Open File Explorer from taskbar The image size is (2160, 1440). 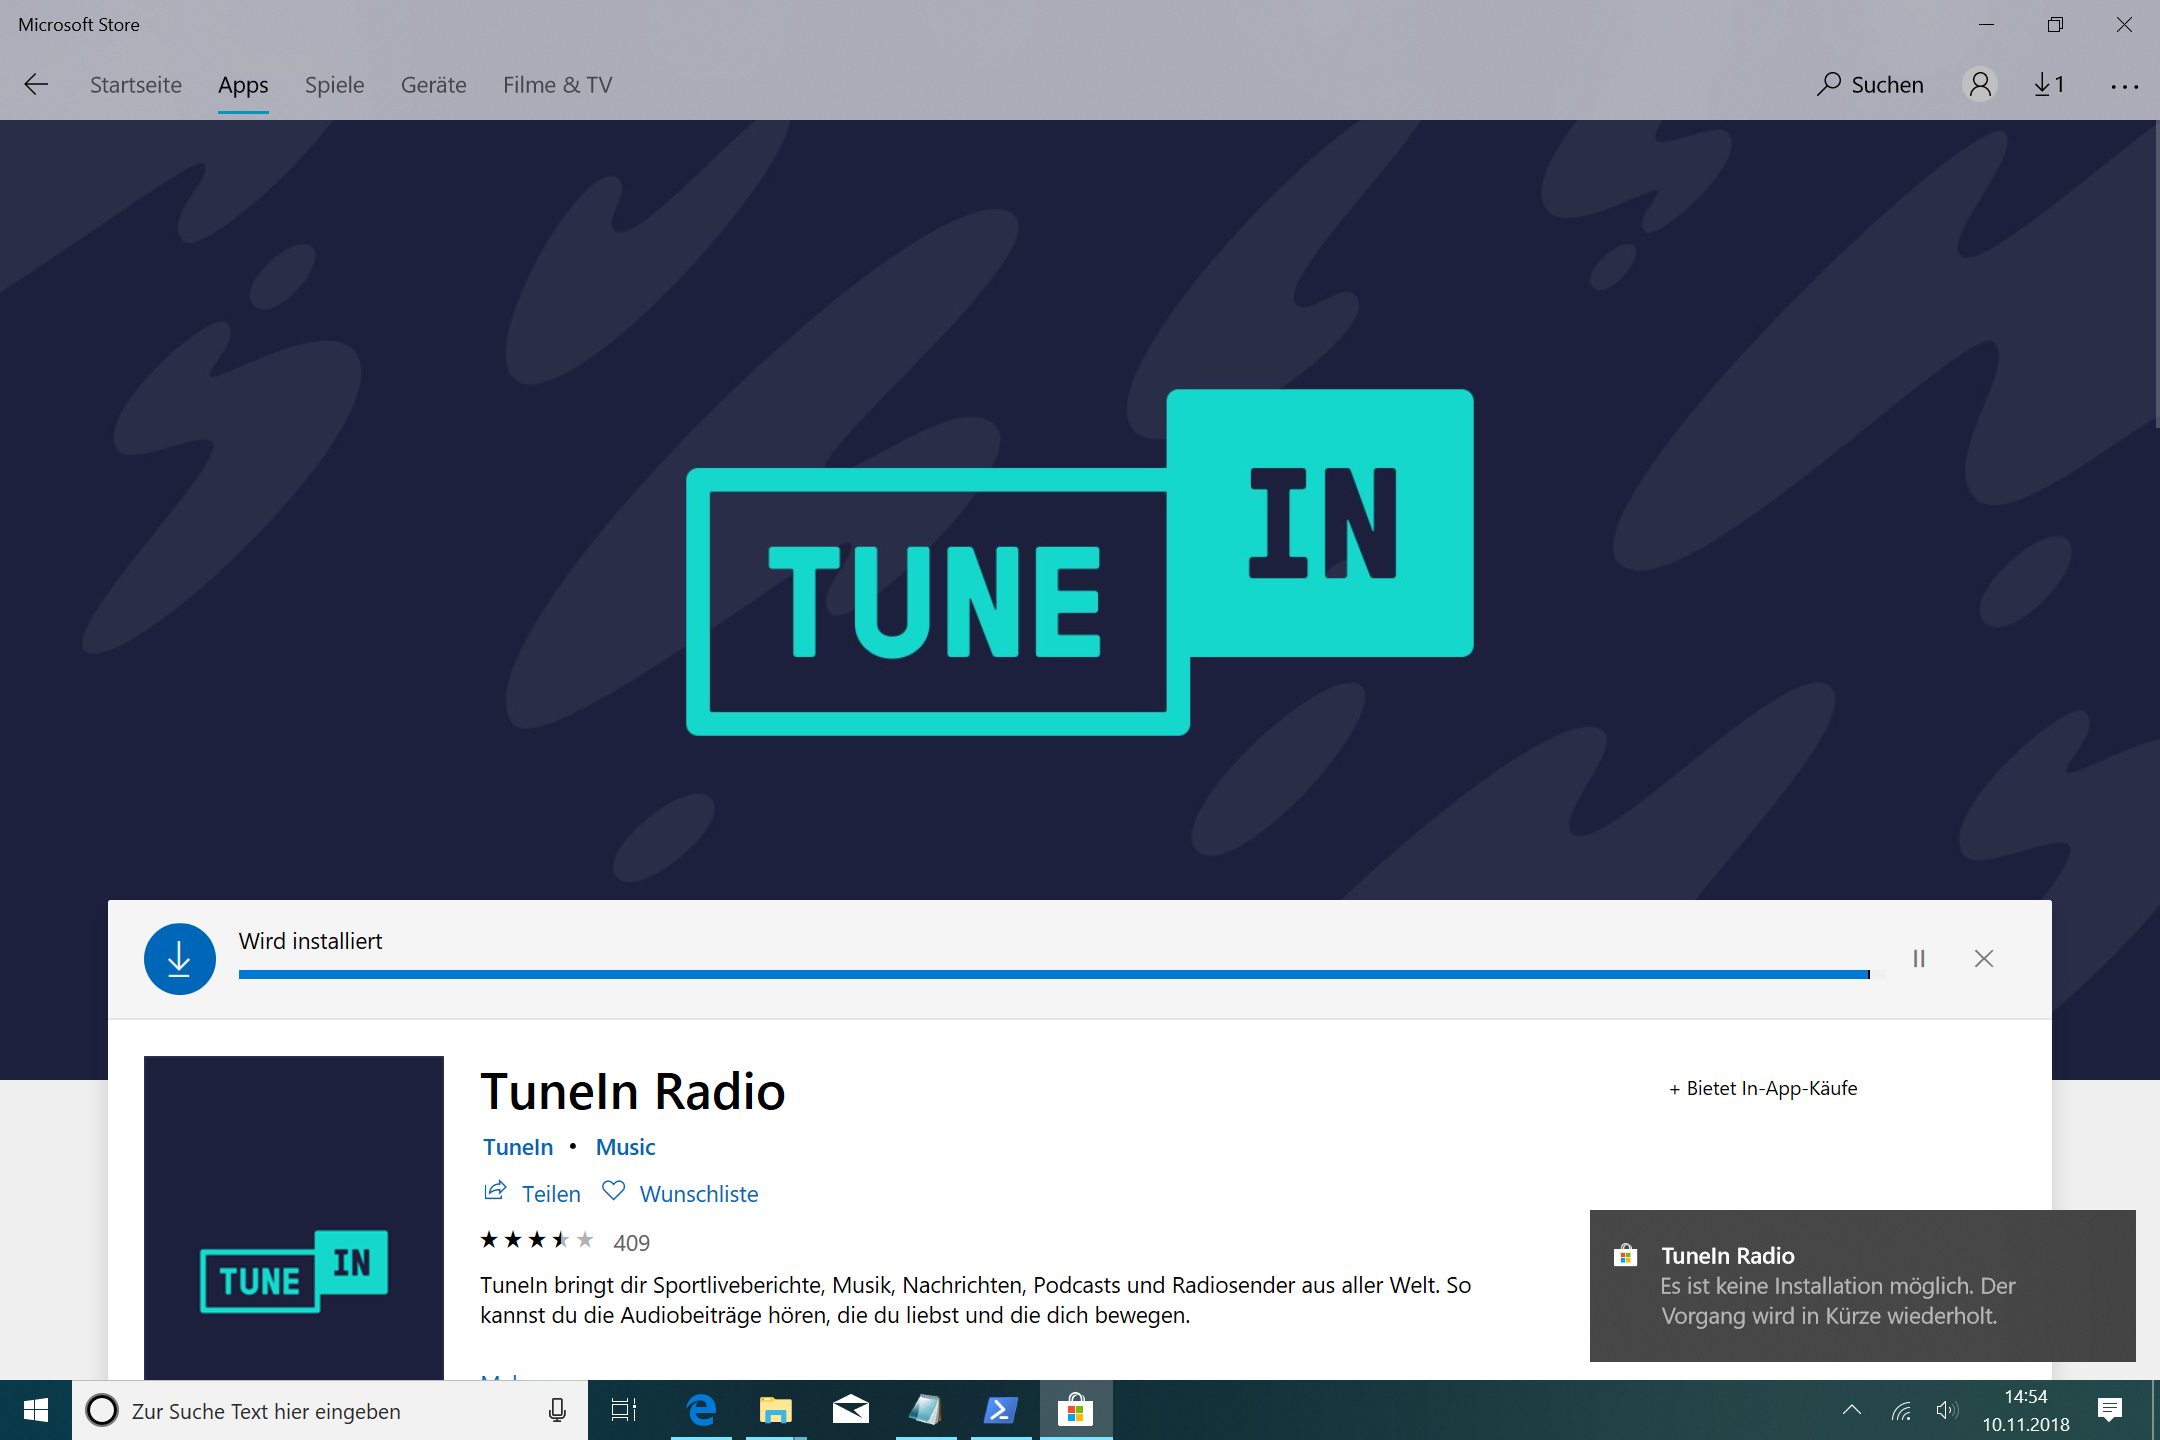pyautogui.click(x=775, y=1411)
